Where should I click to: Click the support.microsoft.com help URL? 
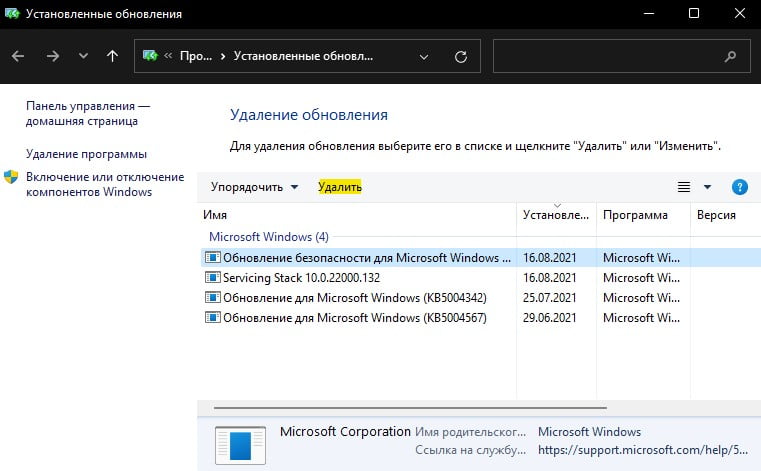(643, 450)
